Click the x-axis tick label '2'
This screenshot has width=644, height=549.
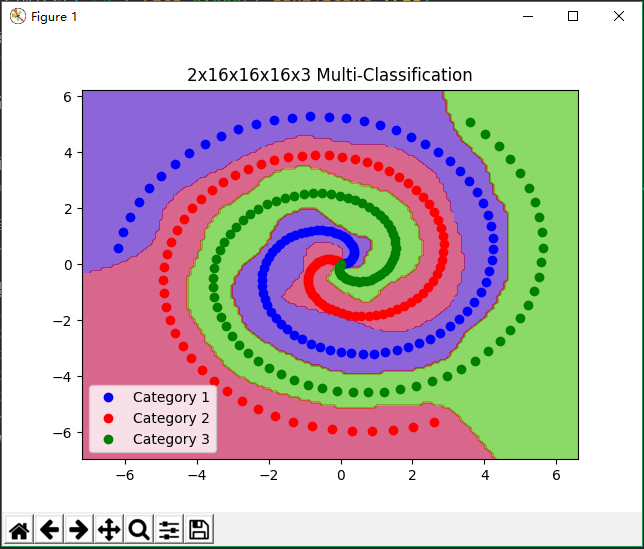point(412,475)
